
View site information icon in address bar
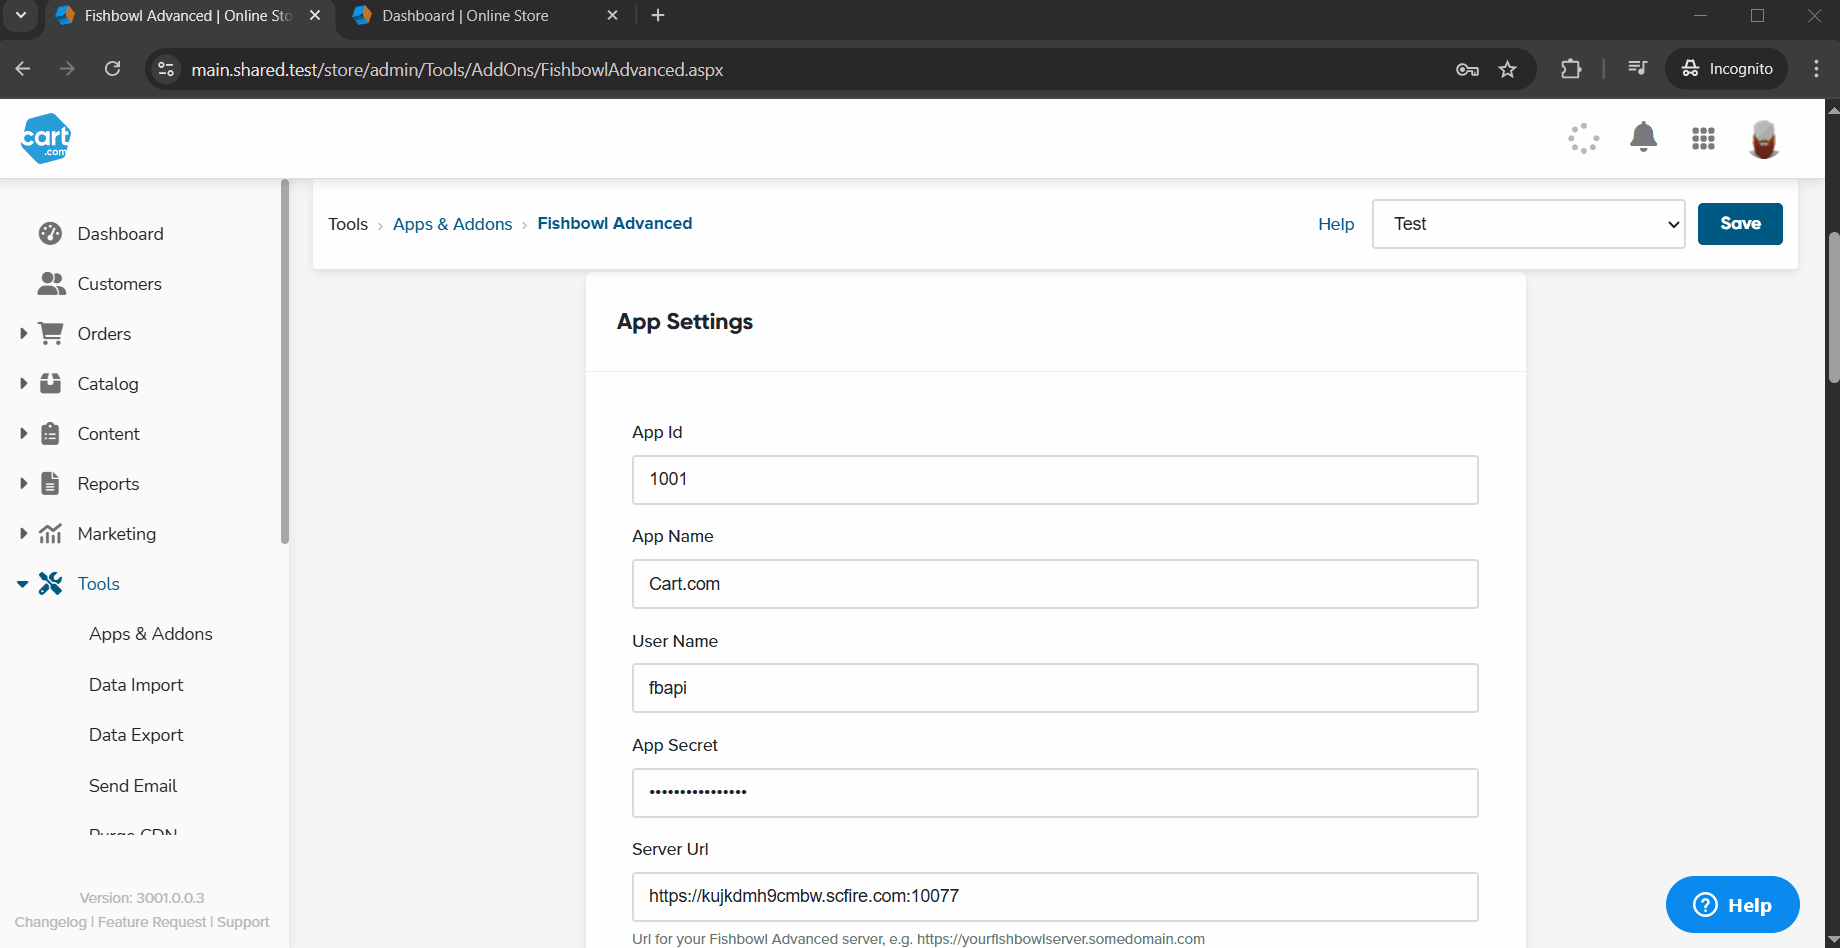pyautogui.click(x=167, y=69)
